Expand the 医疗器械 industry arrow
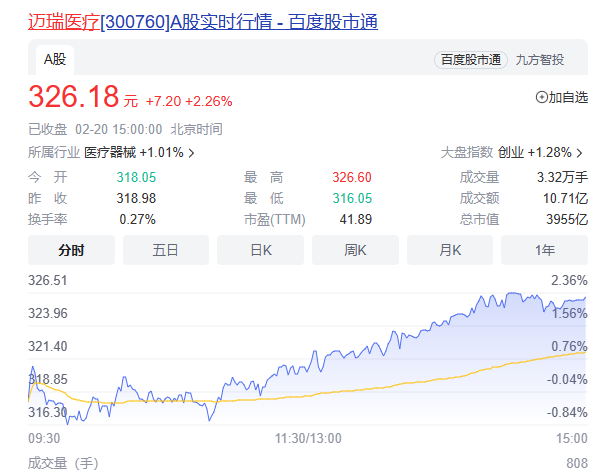This screenshot has height=475, width=609. [191, 153]
